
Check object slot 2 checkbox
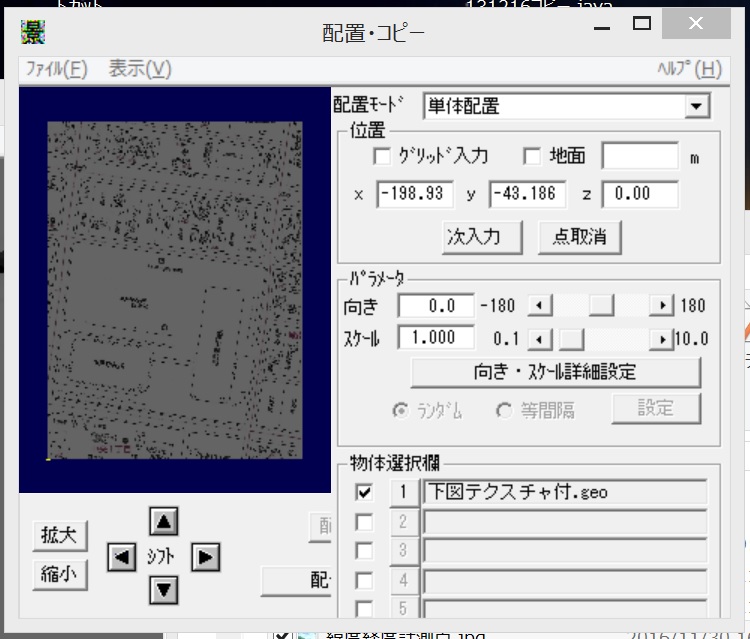(x=364, y=522)
